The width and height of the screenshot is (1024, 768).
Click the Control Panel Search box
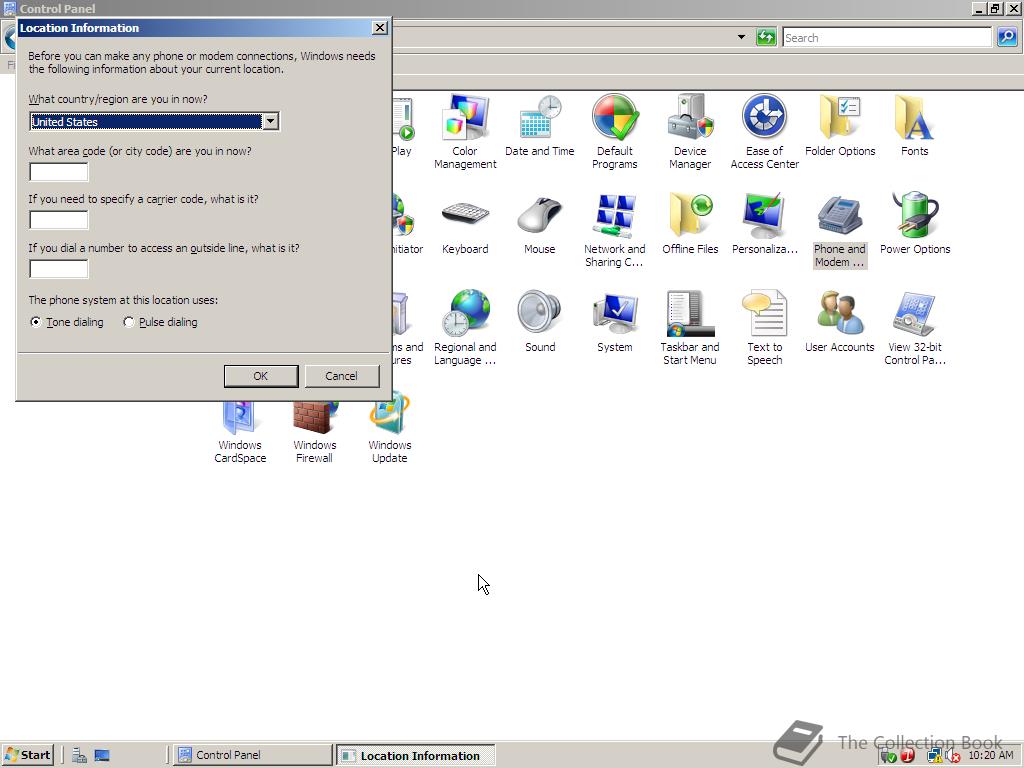coord(887,38)
